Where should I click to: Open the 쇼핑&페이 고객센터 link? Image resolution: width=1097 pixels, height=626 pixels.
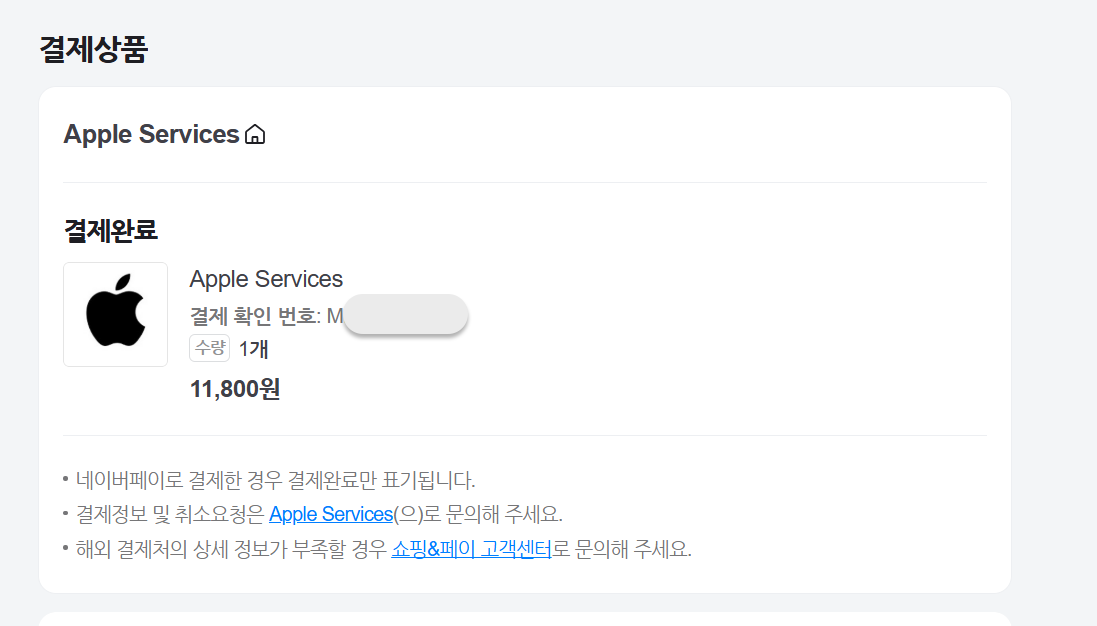471,549
